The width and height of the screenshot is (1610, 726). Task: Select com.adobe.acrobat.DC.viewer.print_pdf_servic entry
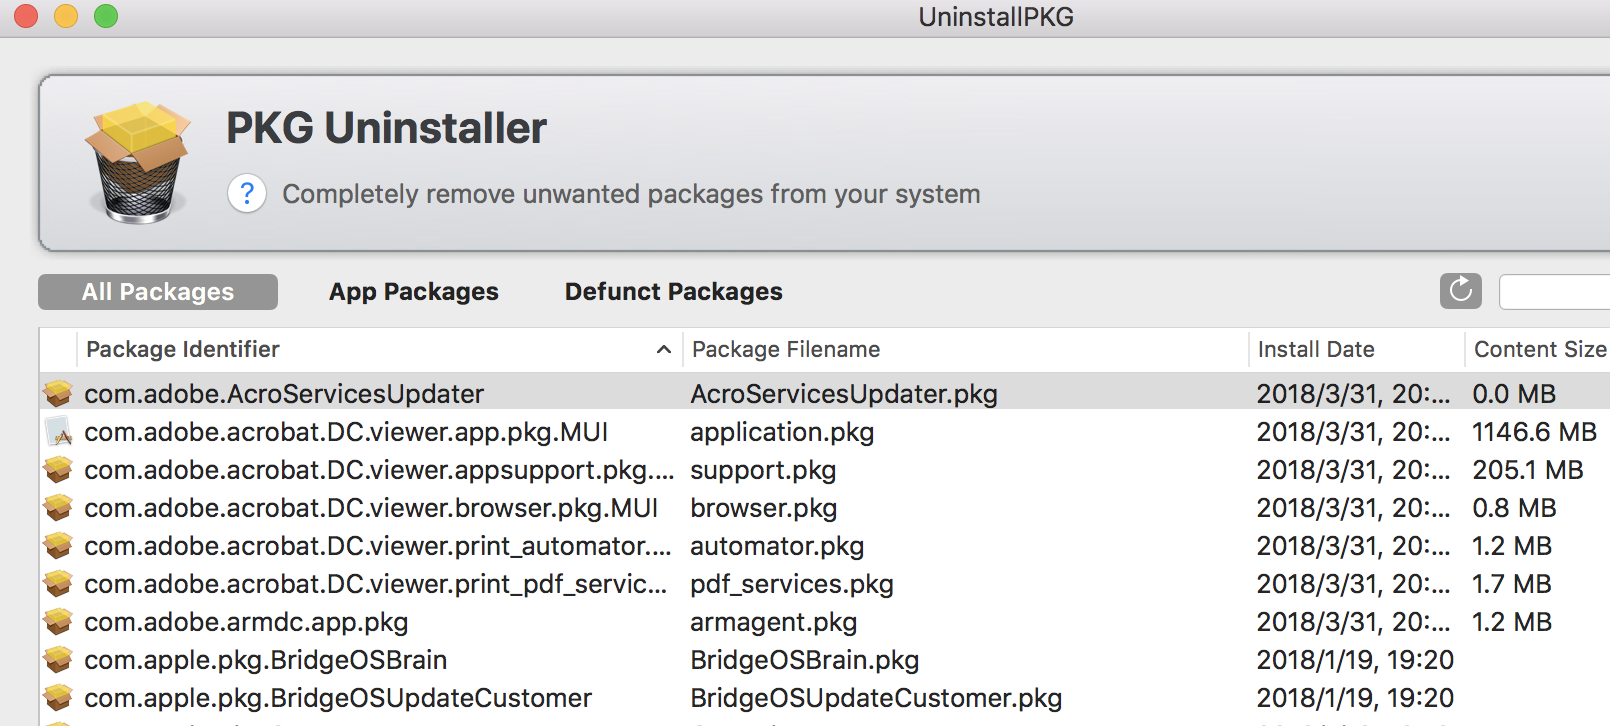coord(375,584)
